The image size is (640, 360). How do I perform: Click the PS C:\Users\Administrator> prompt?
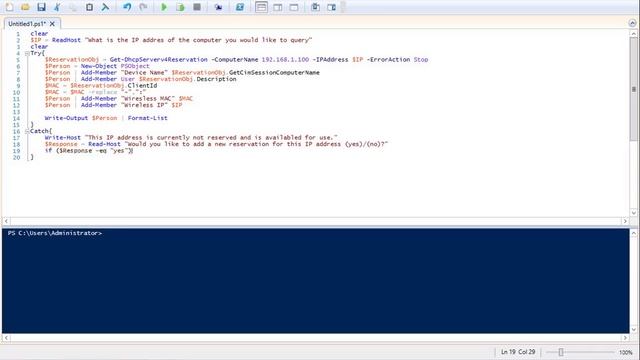click(x=55, y=233)
